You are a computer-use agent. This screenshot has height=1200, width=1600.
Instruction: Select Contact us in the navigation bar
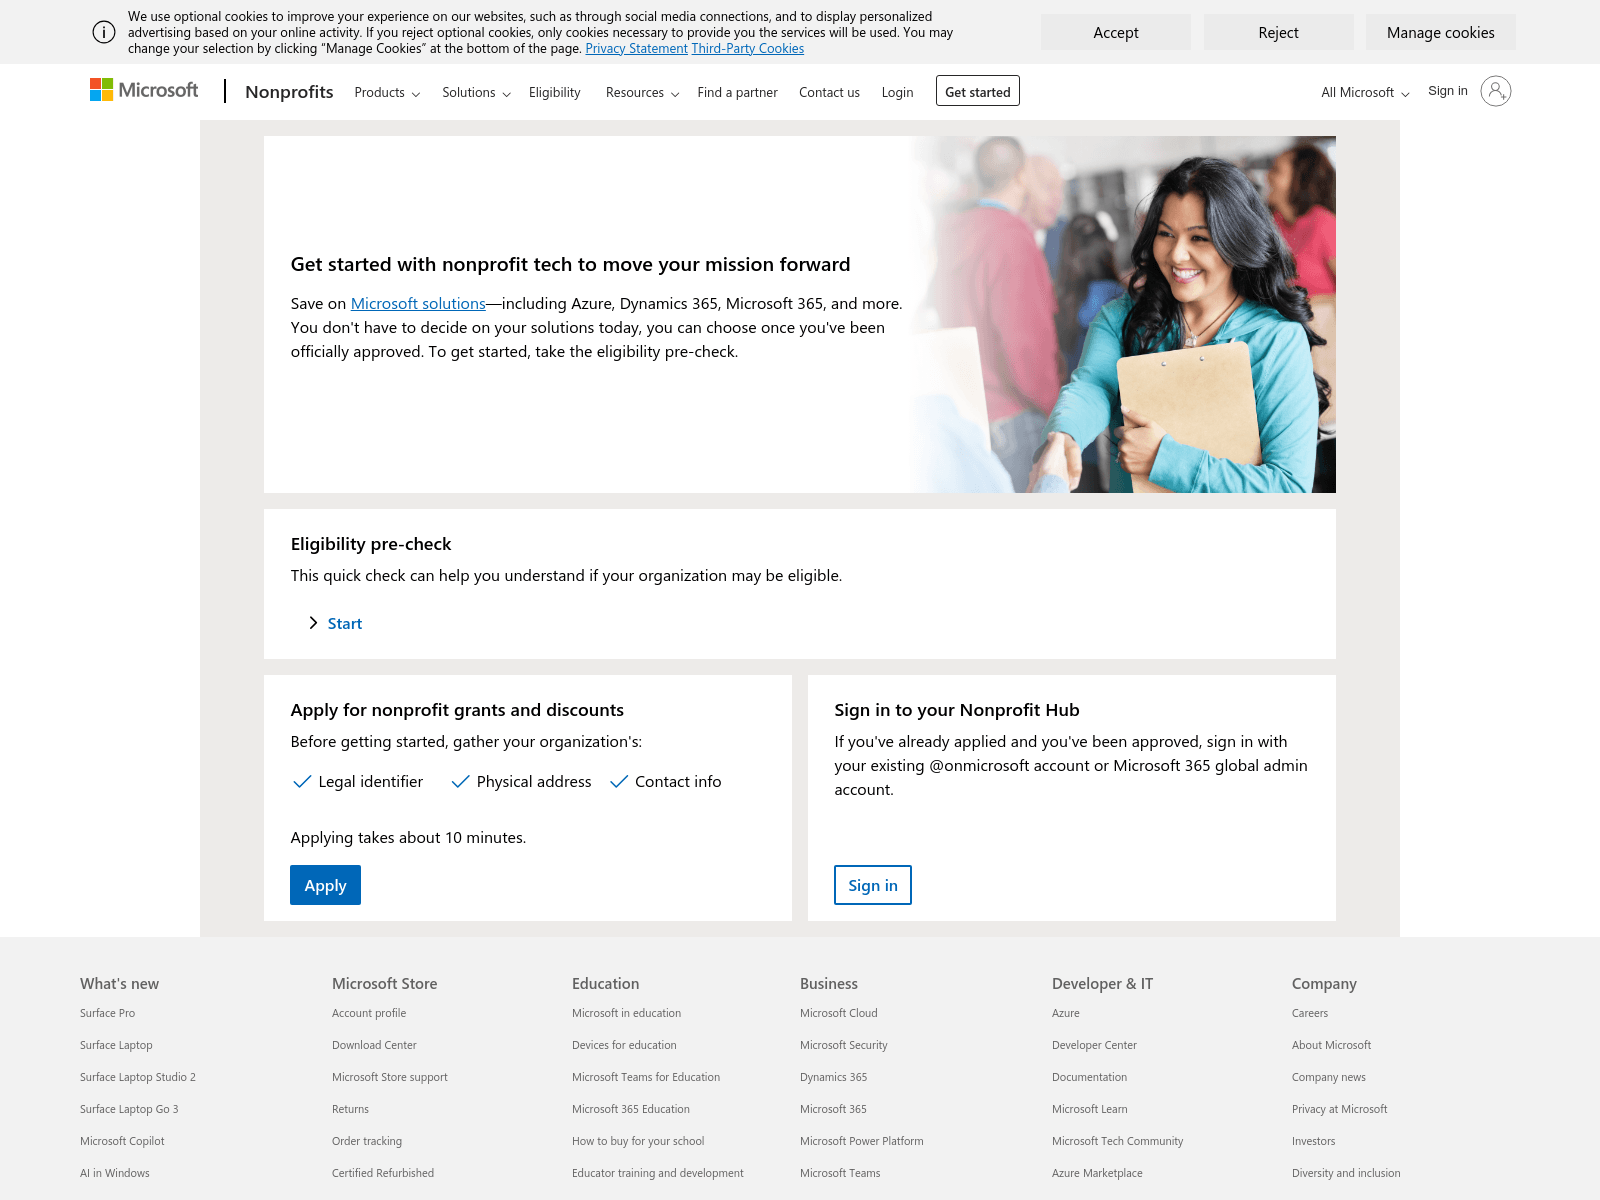tap(829, 92)
